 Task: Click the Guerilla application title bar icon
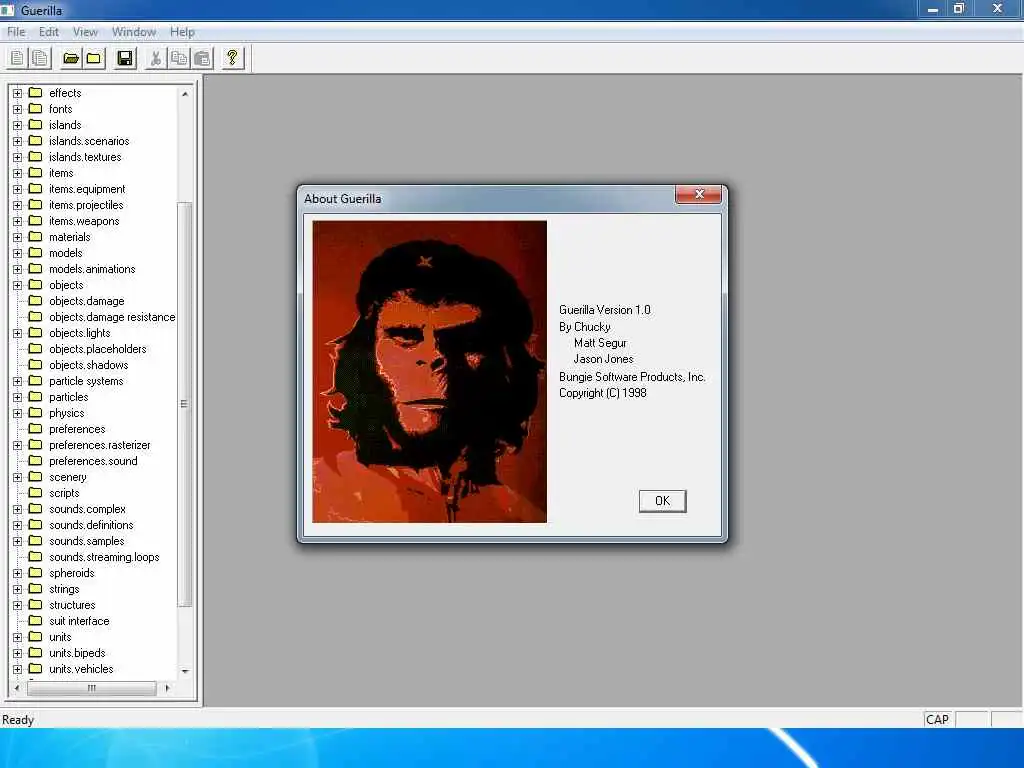(x=7, y=10)
